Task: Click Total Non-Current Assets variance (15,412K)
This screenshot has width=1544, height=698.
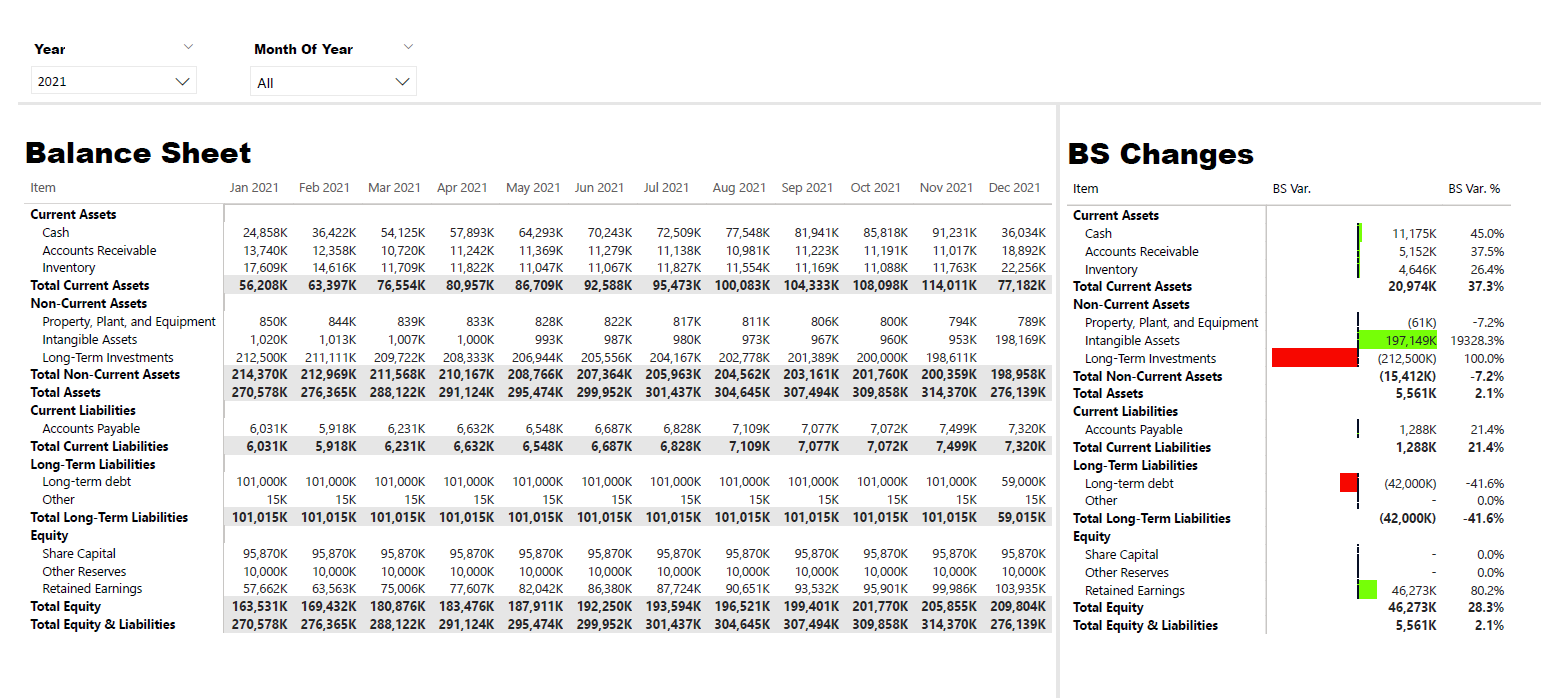Action: pos(1408,376)
